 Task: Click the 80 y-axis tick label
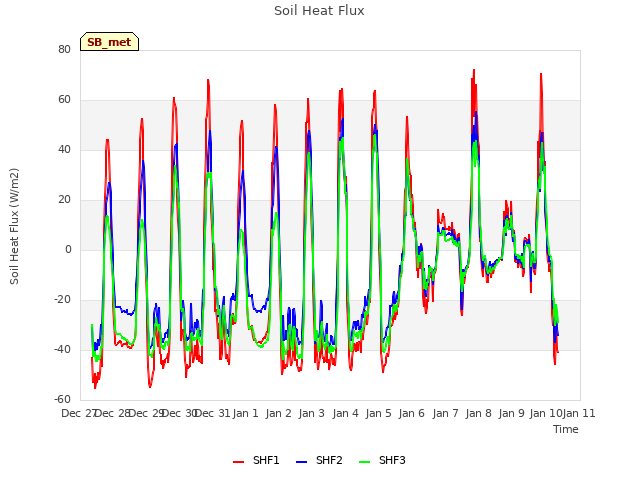pos(64,49)
